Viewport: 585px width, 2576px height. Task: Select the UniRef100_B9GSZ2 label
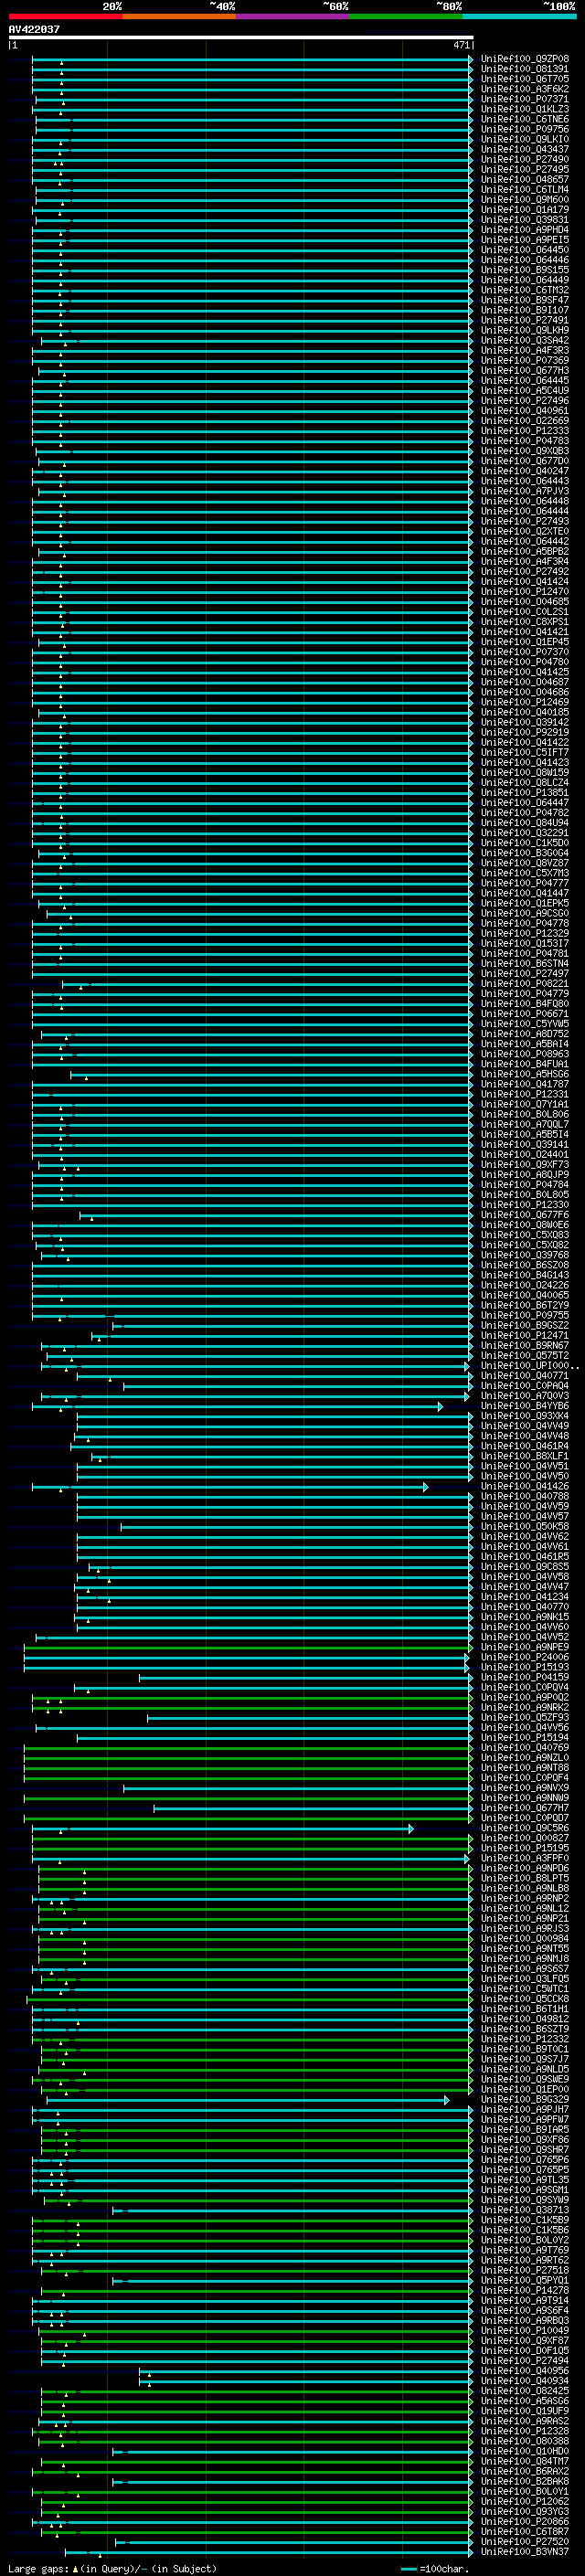click(x=525, y=1325)
